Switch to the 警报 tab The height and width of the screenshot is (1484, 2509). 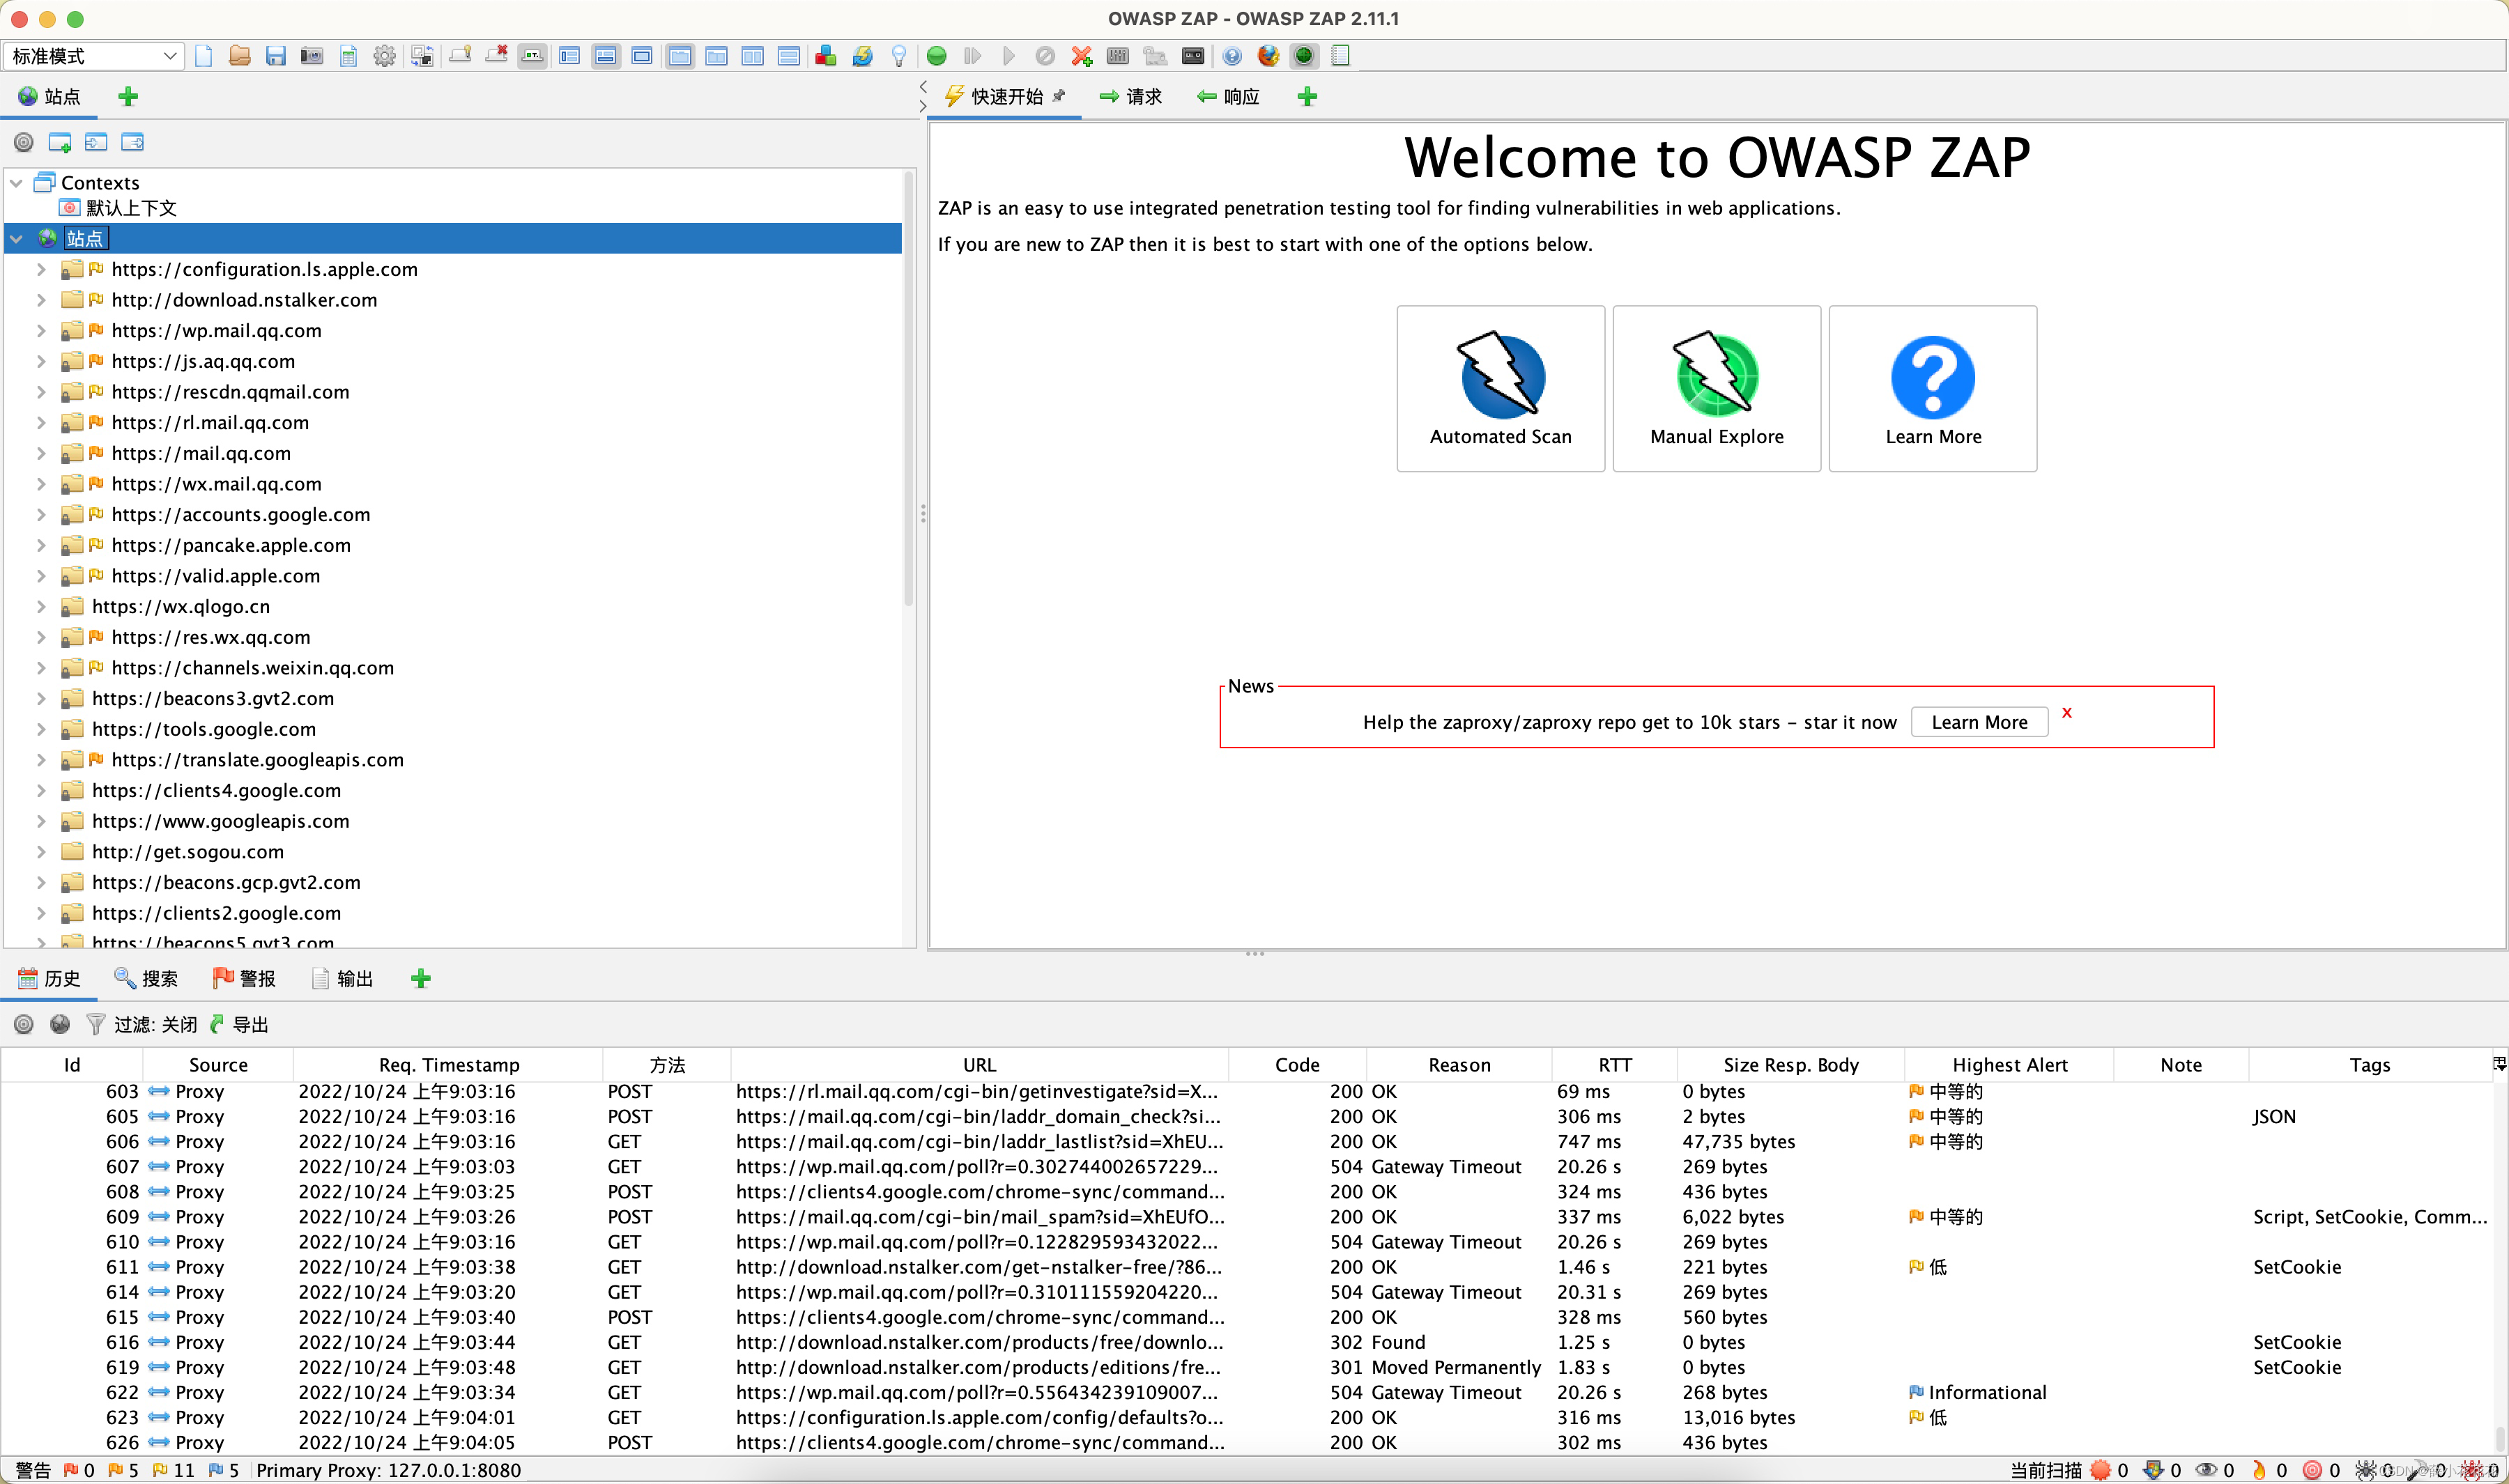tap(245, 978)
